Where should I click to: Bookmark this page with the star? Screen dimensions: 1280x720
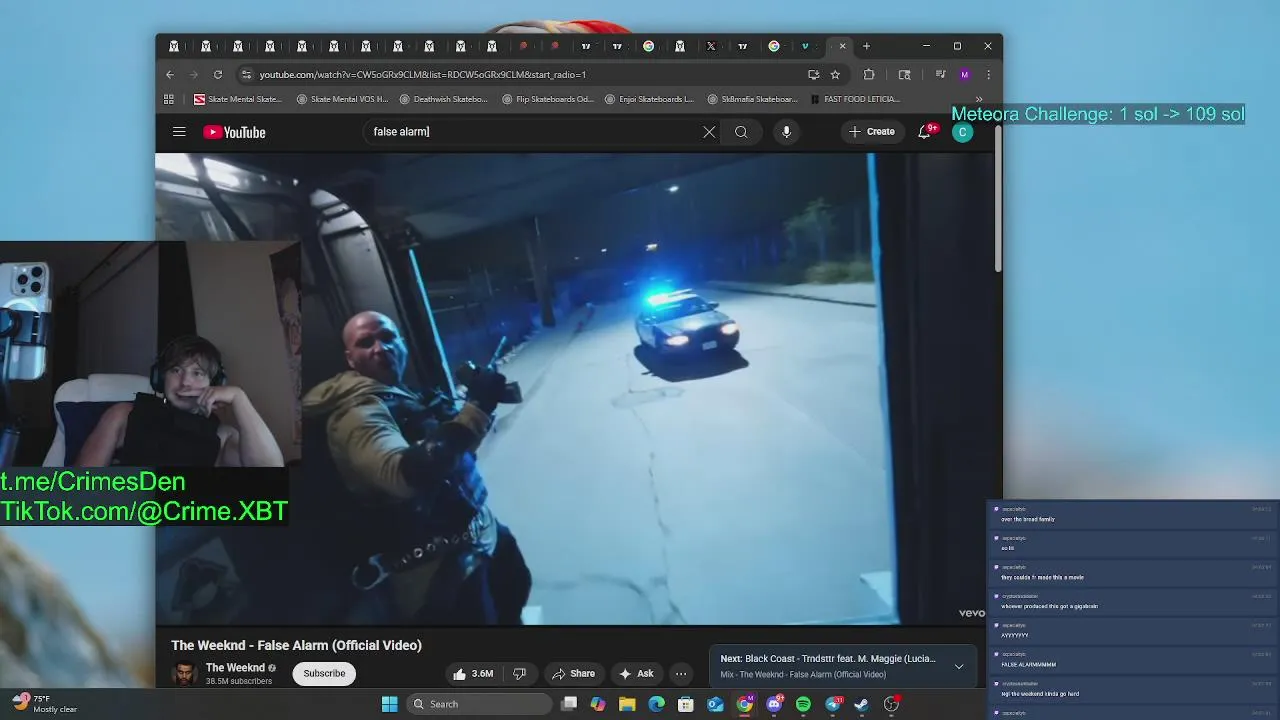click(x=835, y=74)
